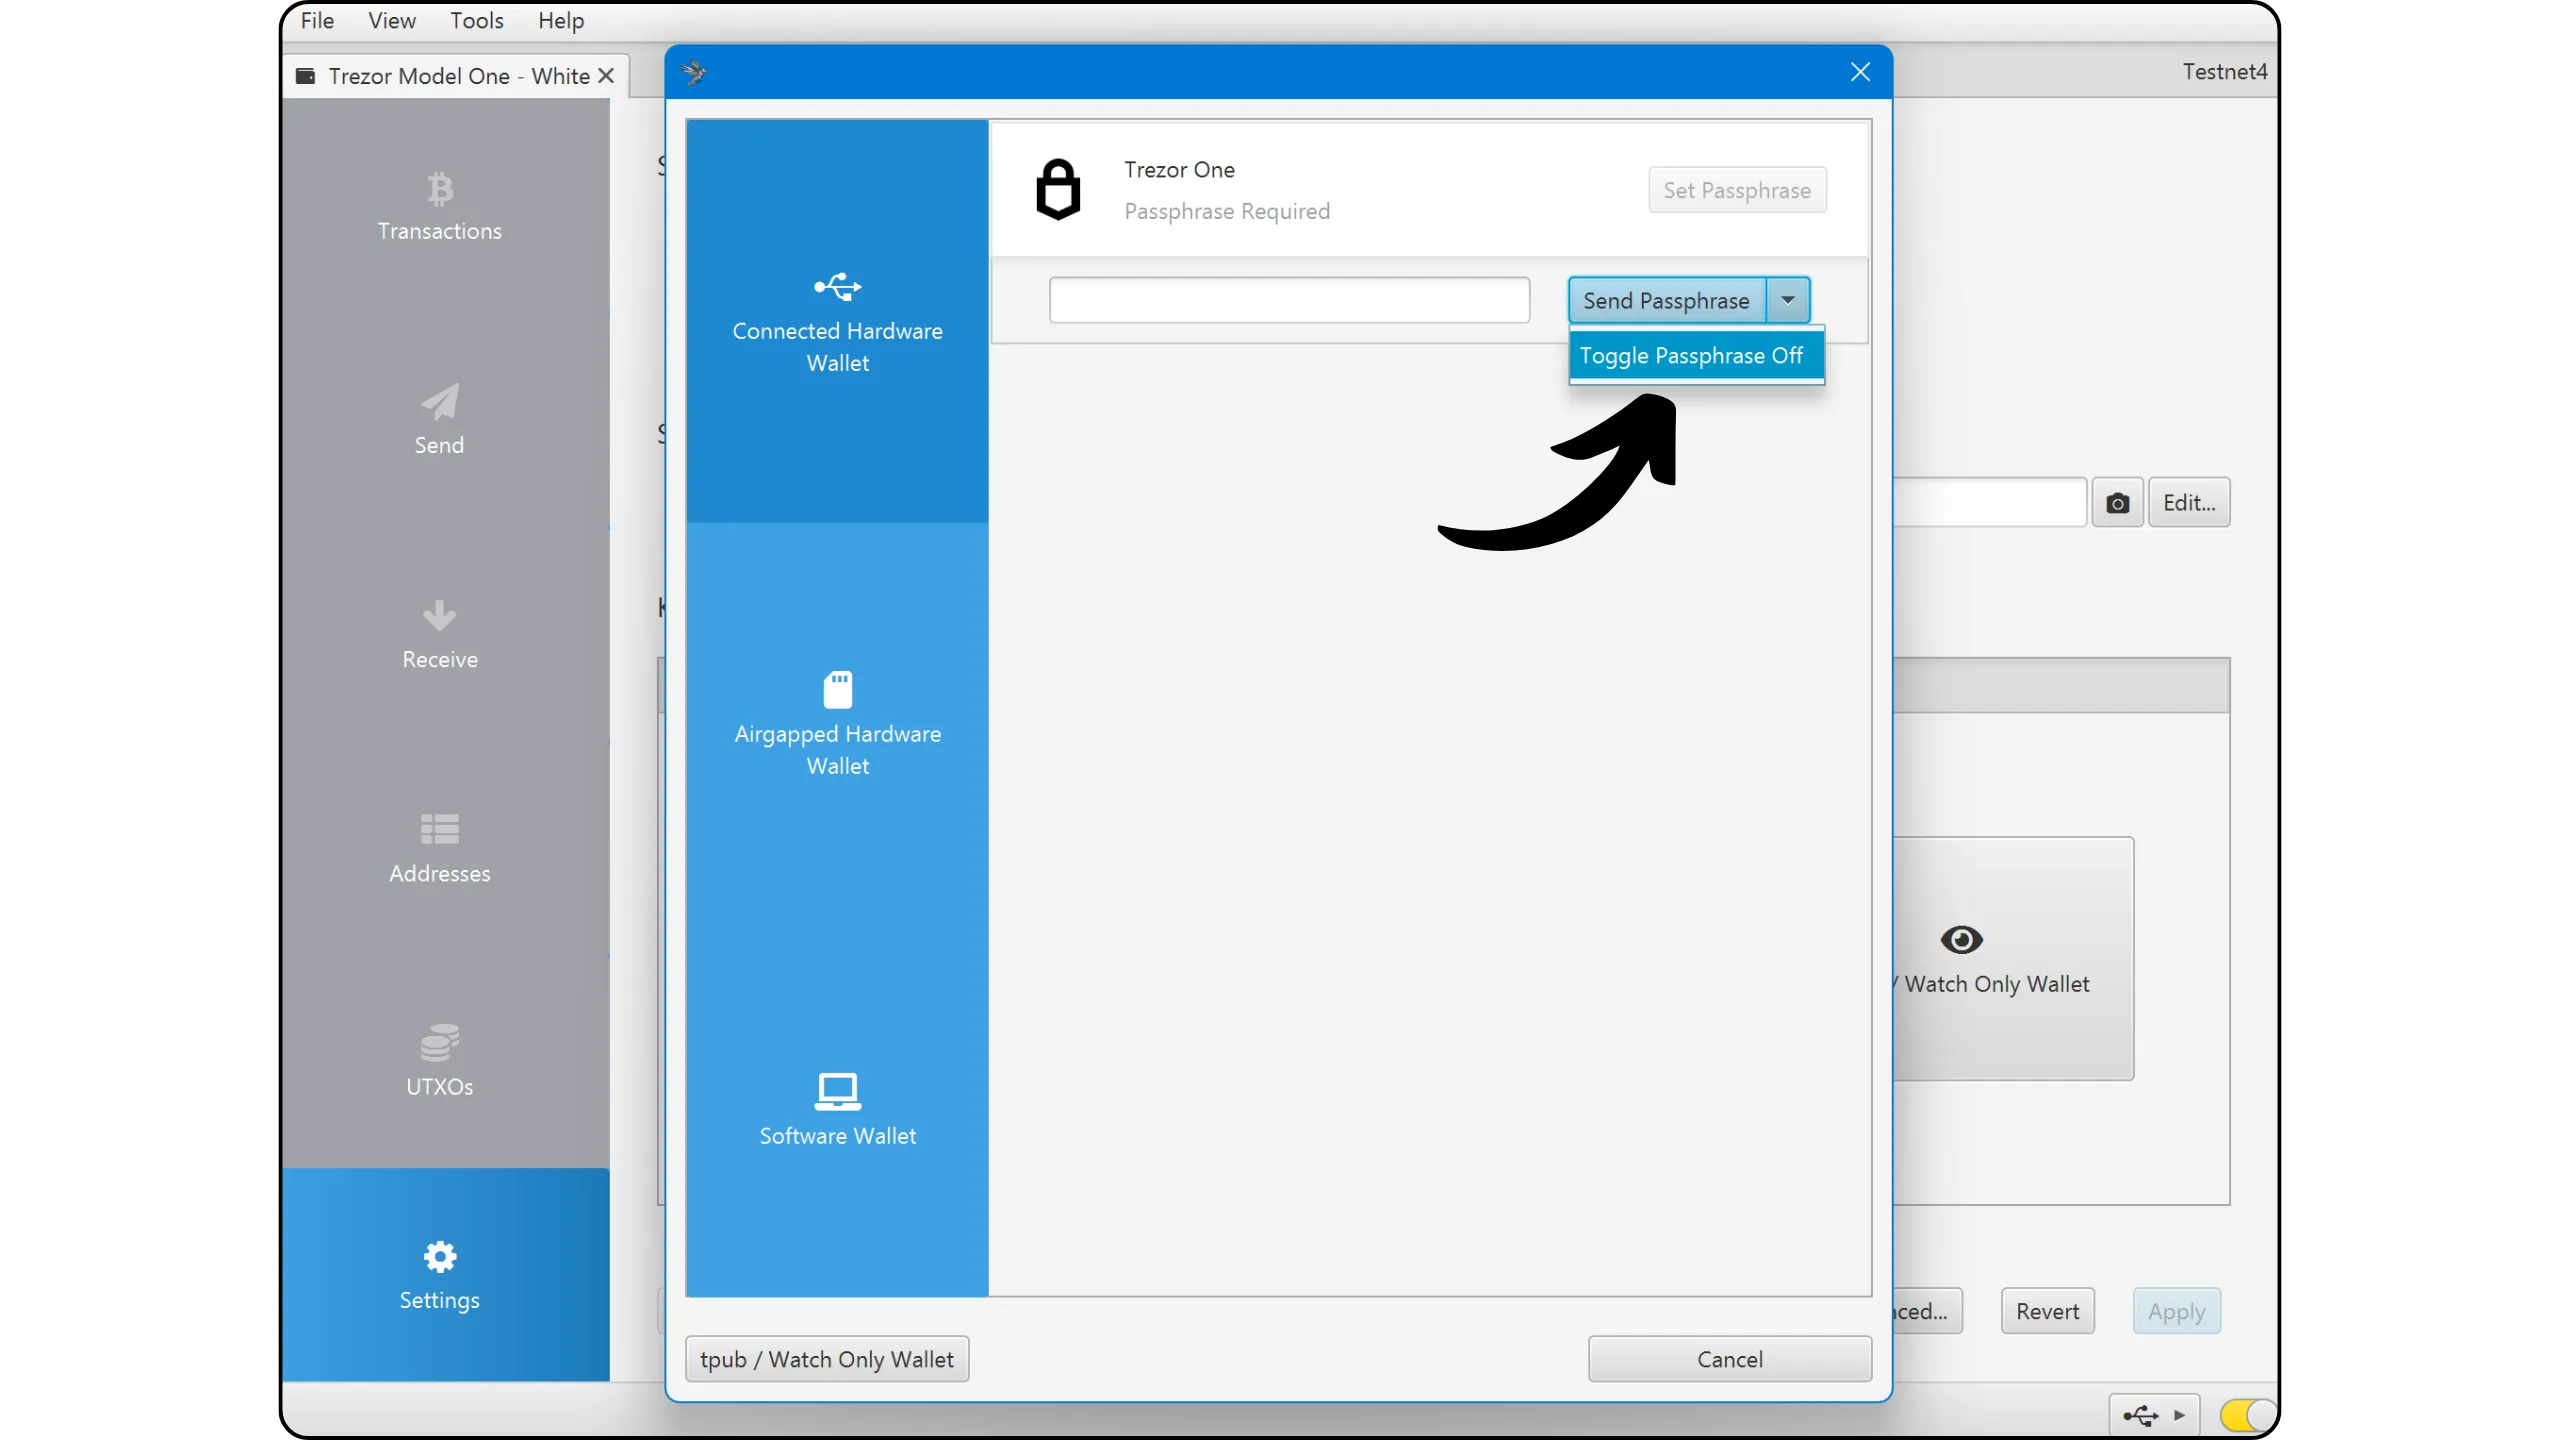
Task: Click the USB device status button
Action: [2153, 1415]
